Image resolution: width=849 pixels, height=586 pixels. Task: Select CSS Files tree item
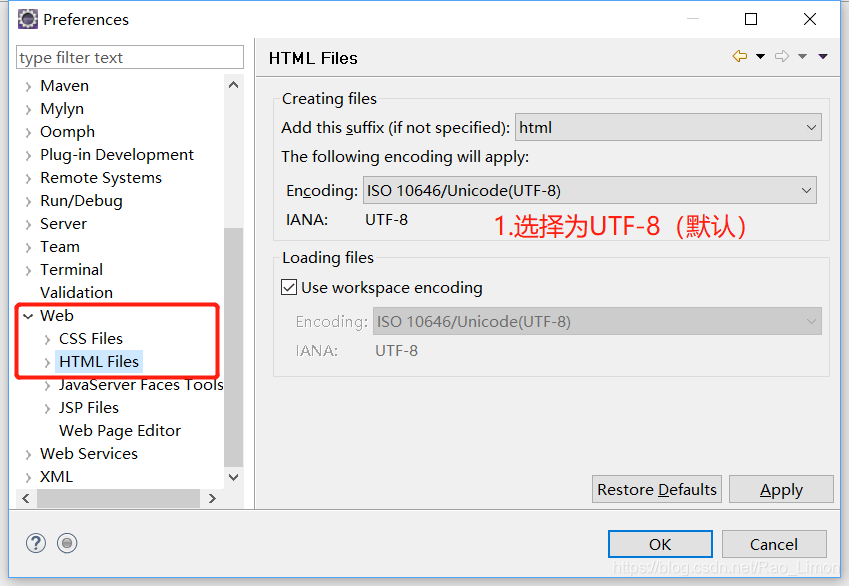click(x=91, y=338)
